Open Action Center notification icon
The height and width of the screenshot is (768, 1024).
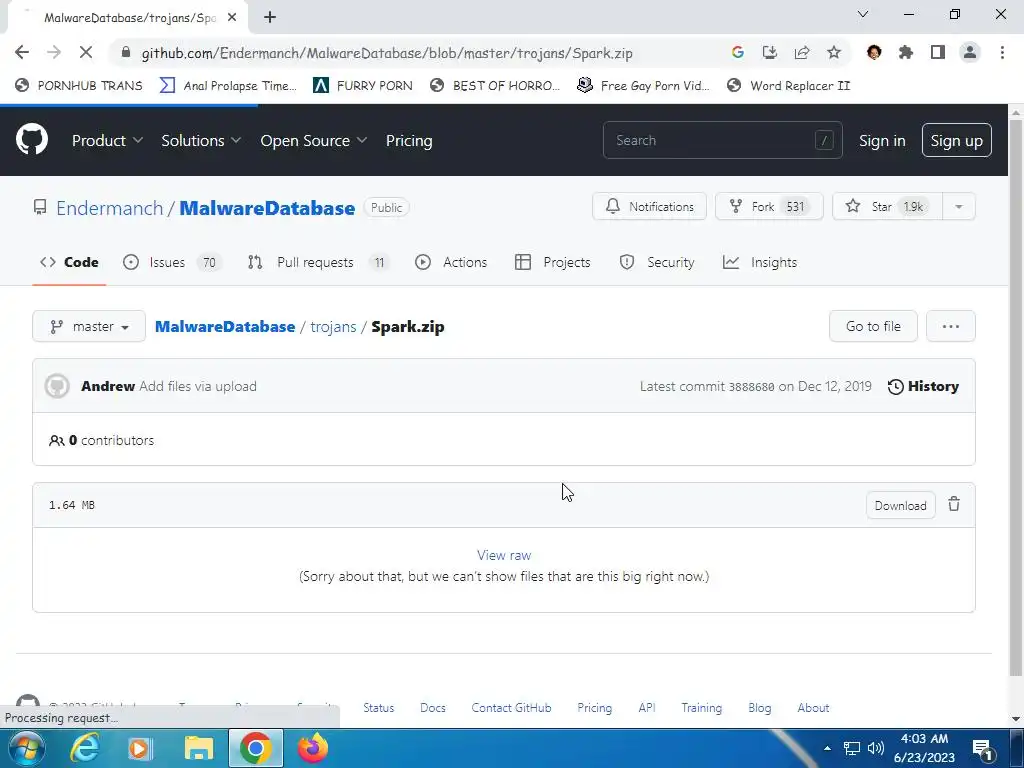point(982,748)
